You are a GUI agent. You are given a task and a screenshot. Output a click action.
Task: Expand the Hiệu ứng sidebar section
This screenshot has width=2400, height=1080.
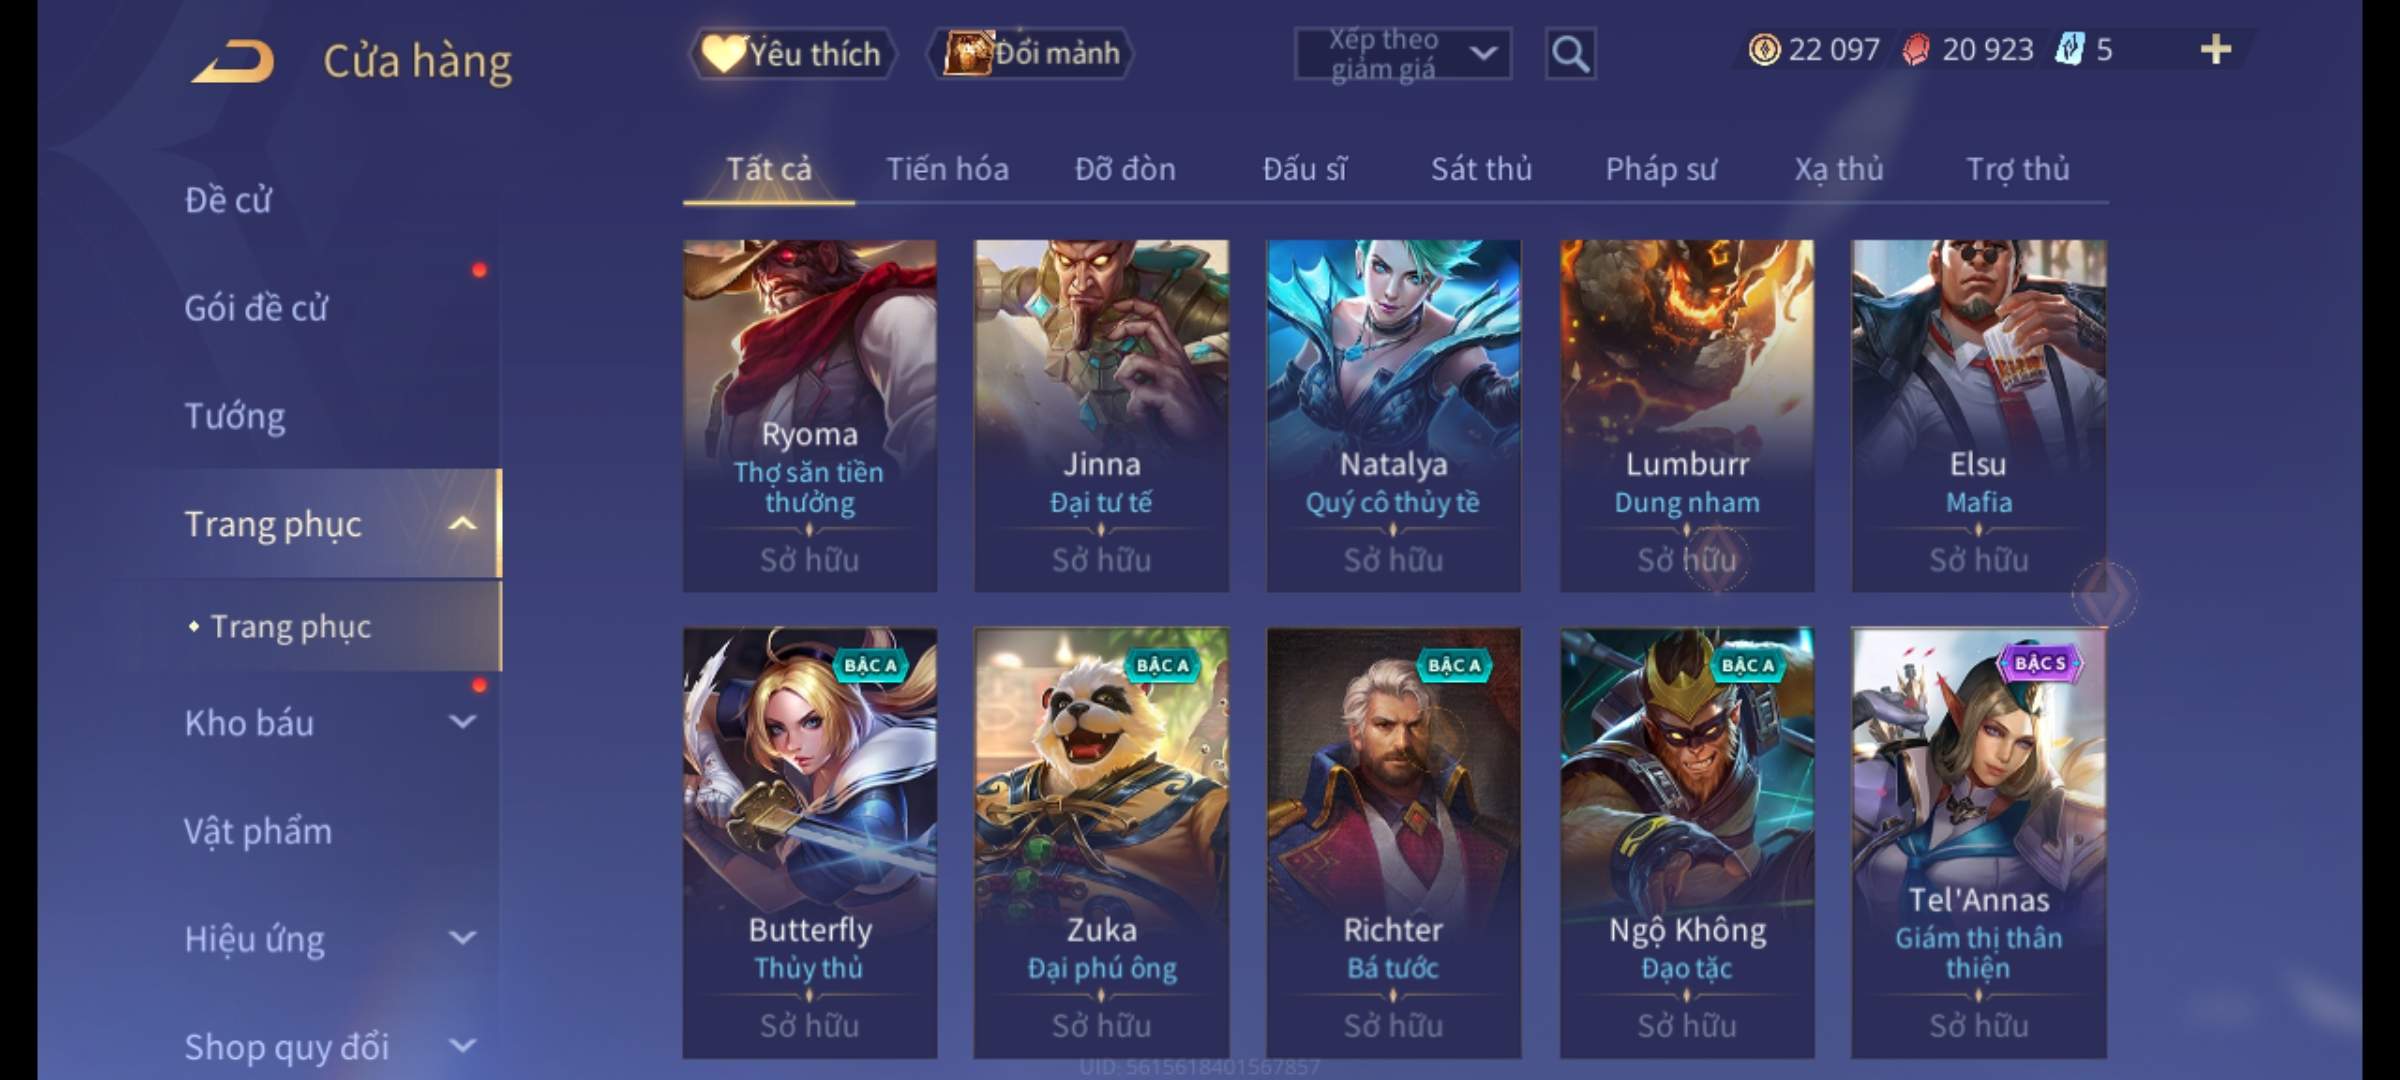tap(462, 938)
